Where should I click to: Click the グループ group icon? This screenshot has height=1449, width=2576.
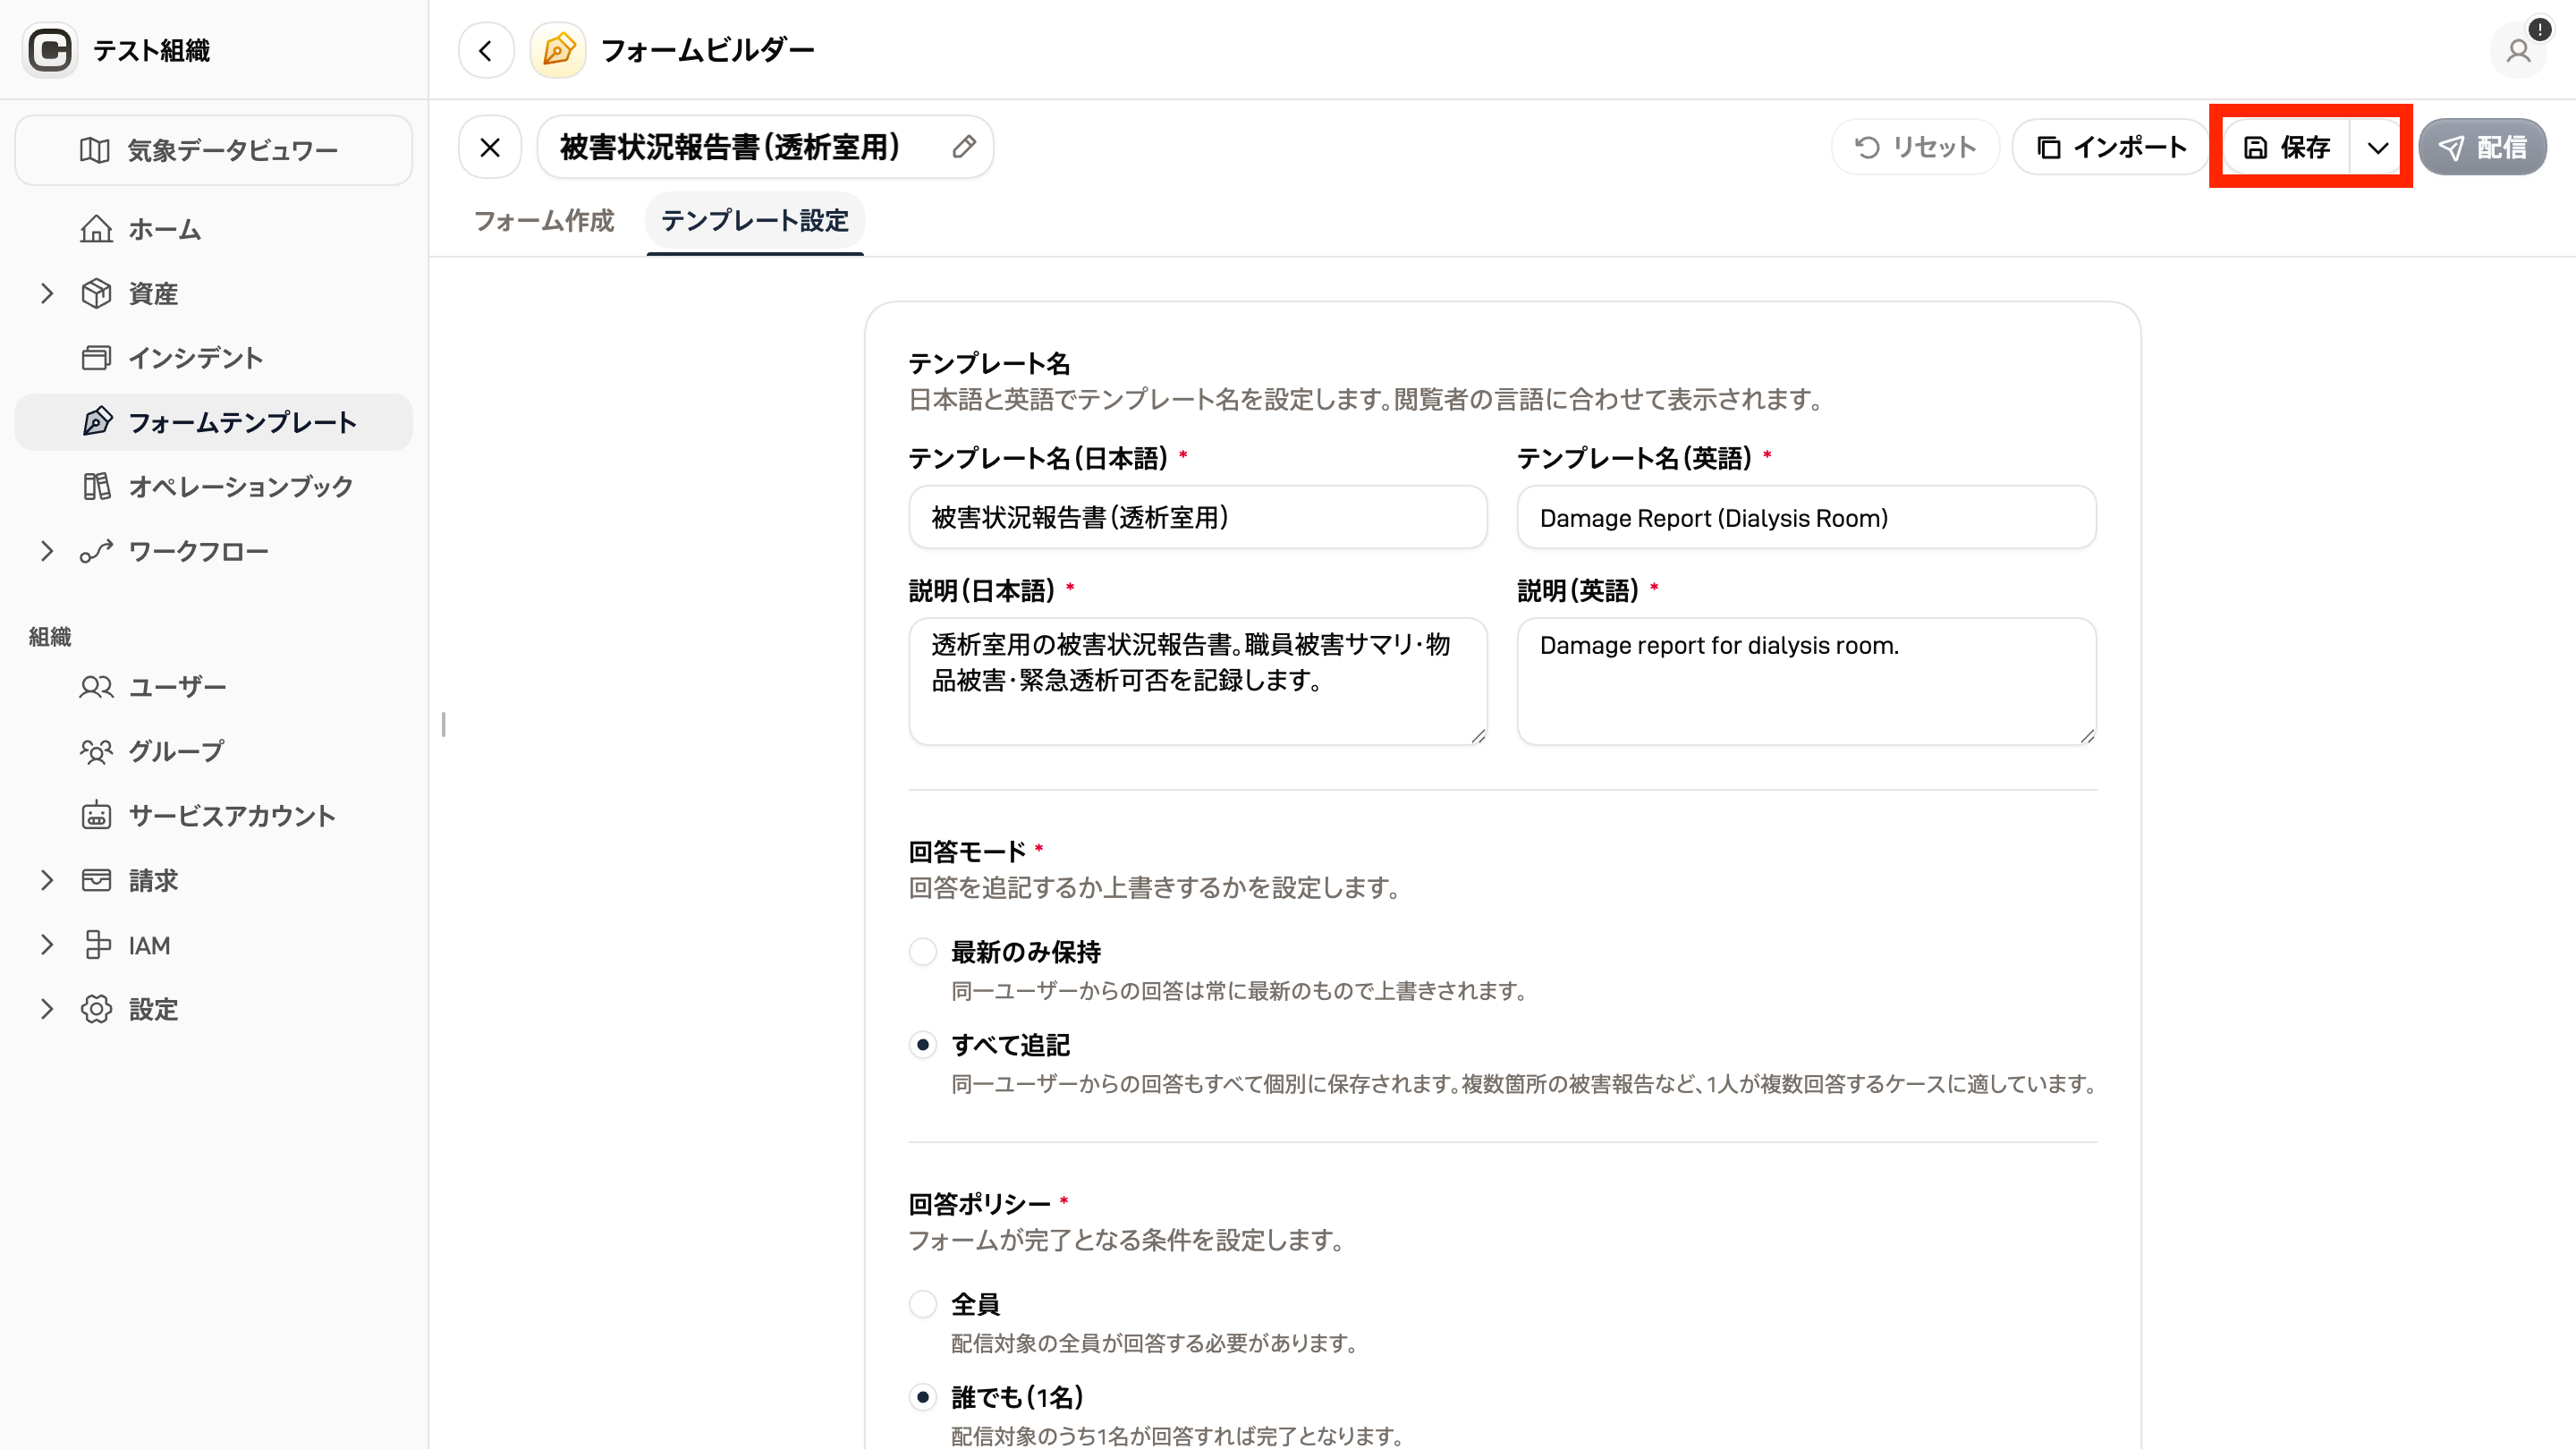96,751
